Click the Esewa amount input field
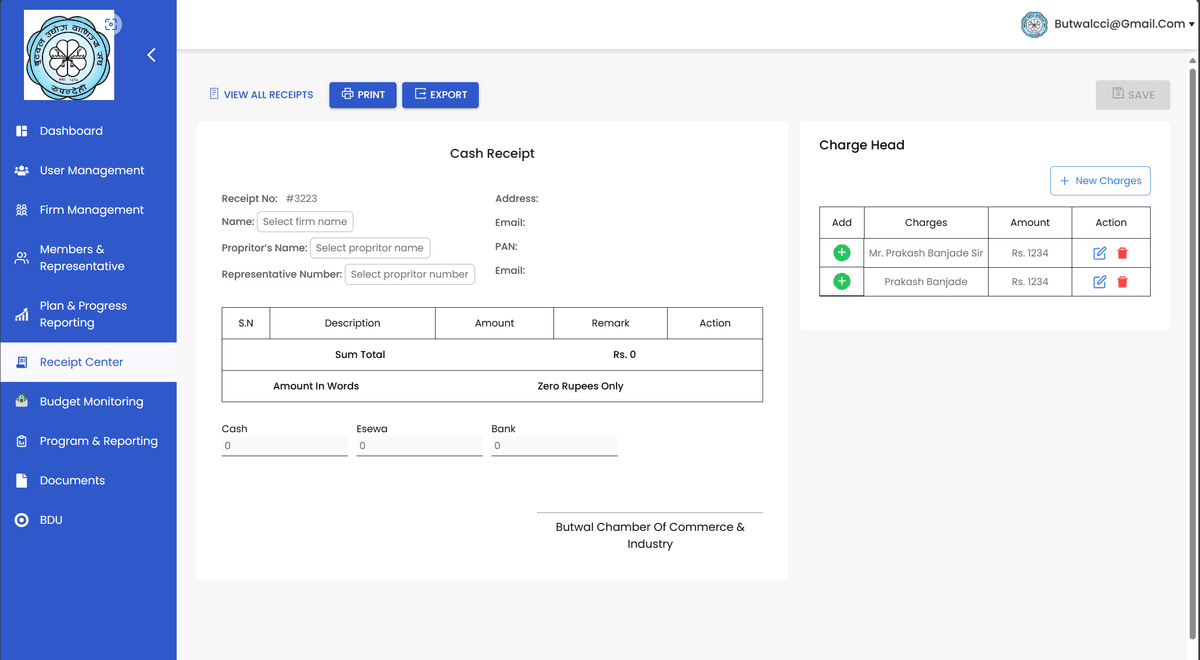Screen dimensions: 1200x660 tap(419, 446)
